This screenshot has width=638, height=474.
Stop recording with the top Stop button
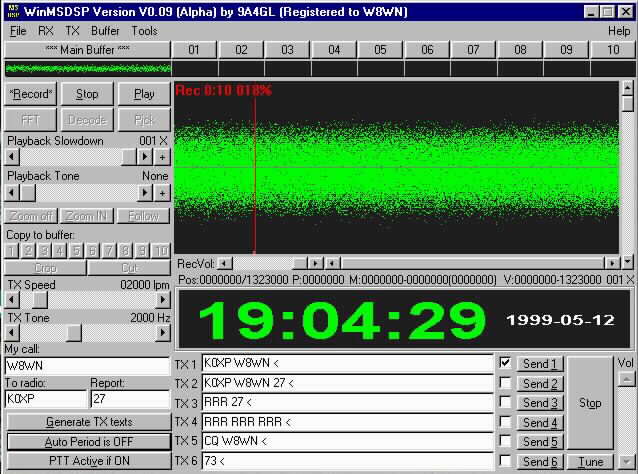click(87, 94)
